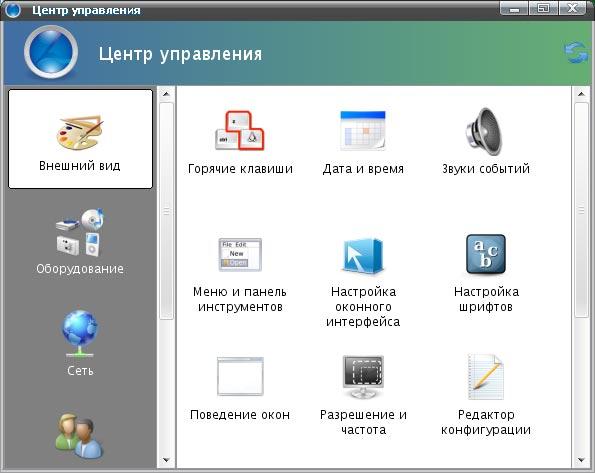Click the blue refresh arrows icon
The image size is (595, 473).
click(576, 53)
